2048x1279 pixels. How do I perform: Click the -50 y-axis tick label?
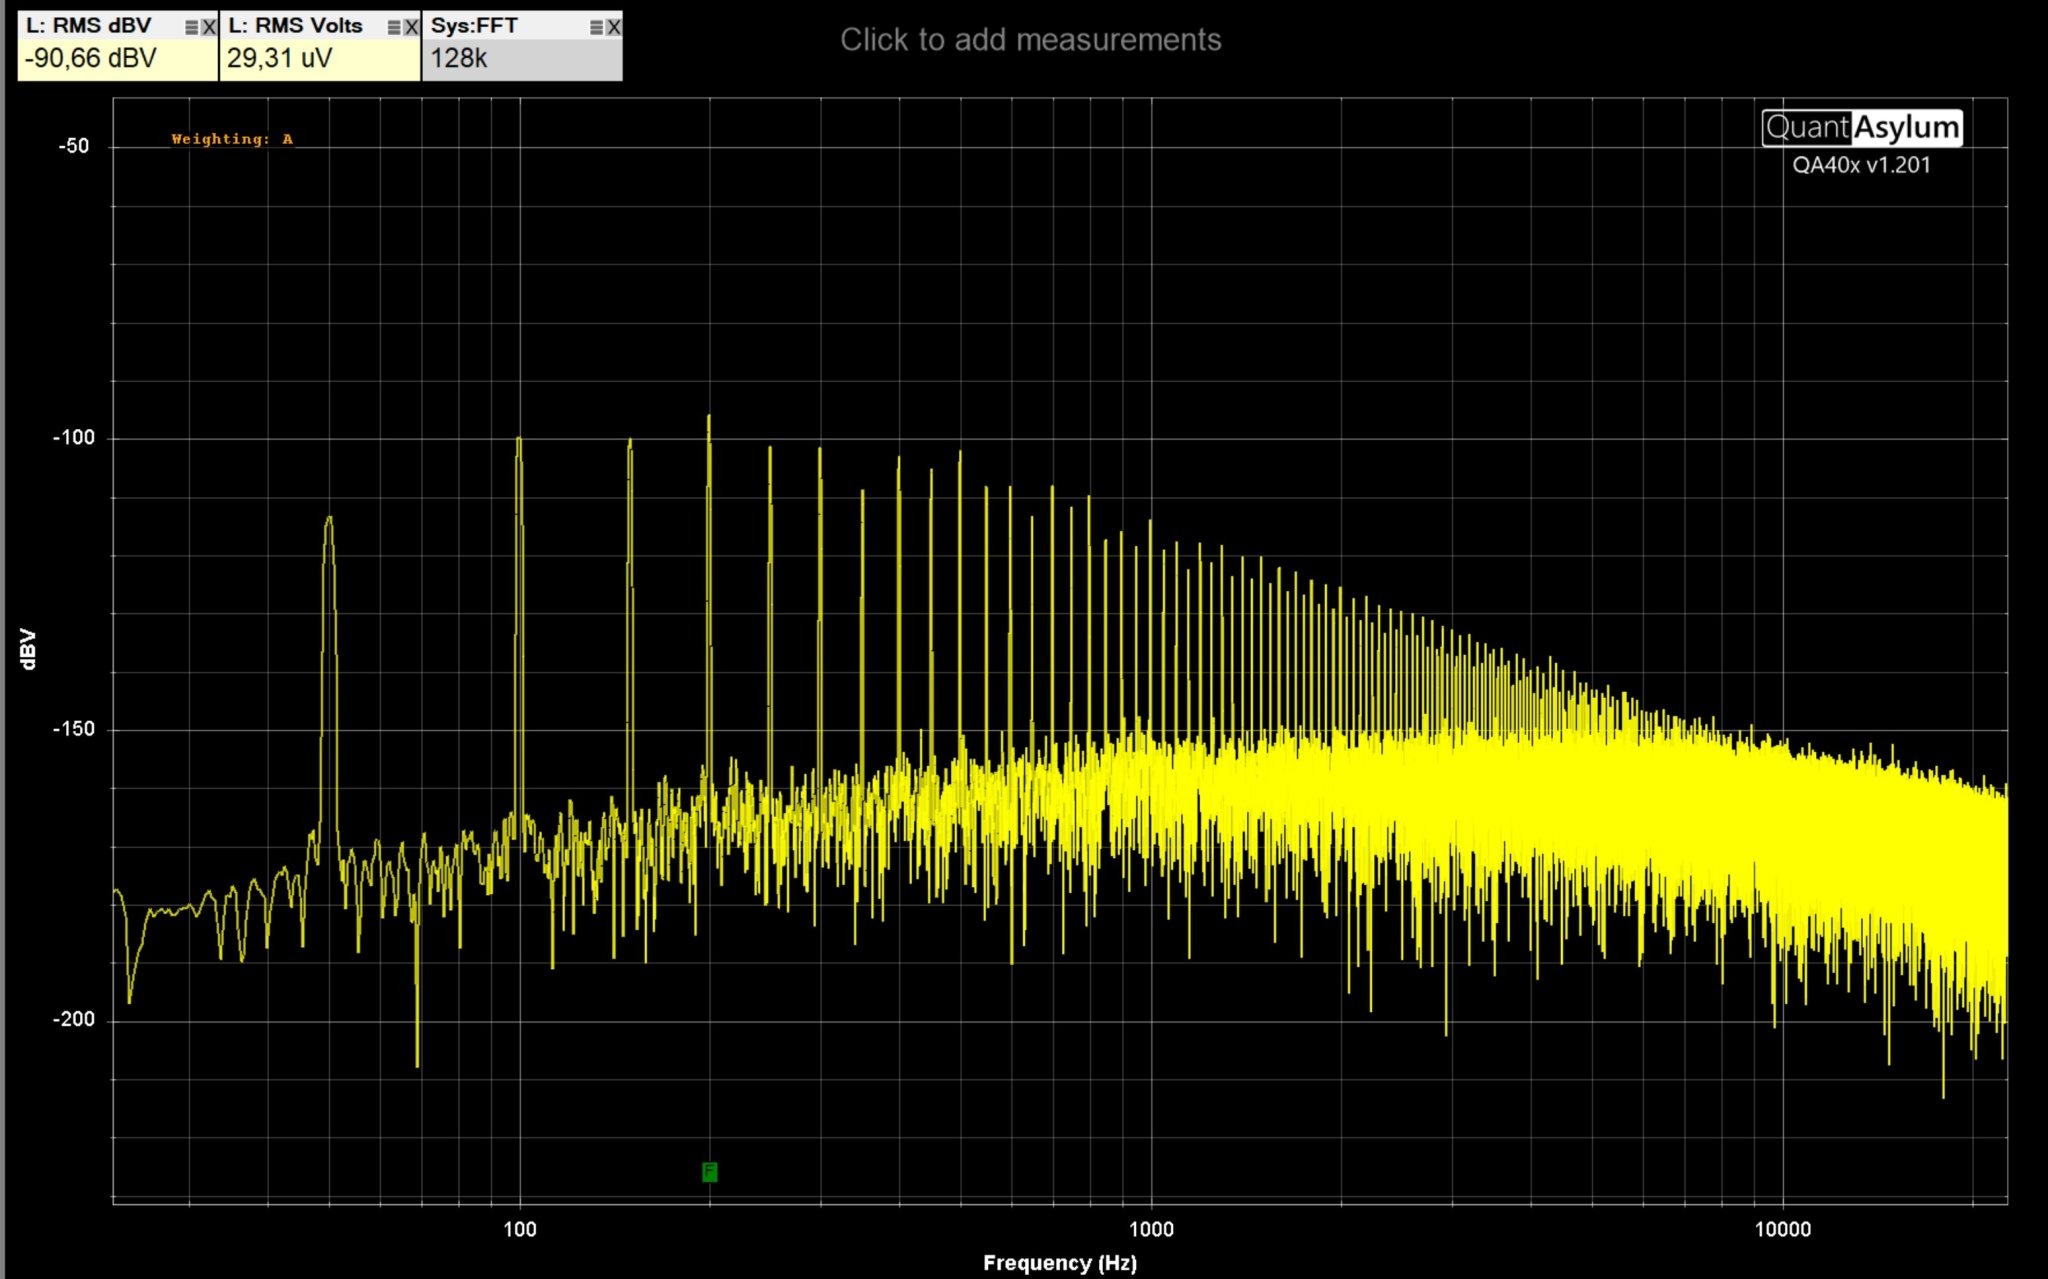pyautogui.click(x=73, y=146)
